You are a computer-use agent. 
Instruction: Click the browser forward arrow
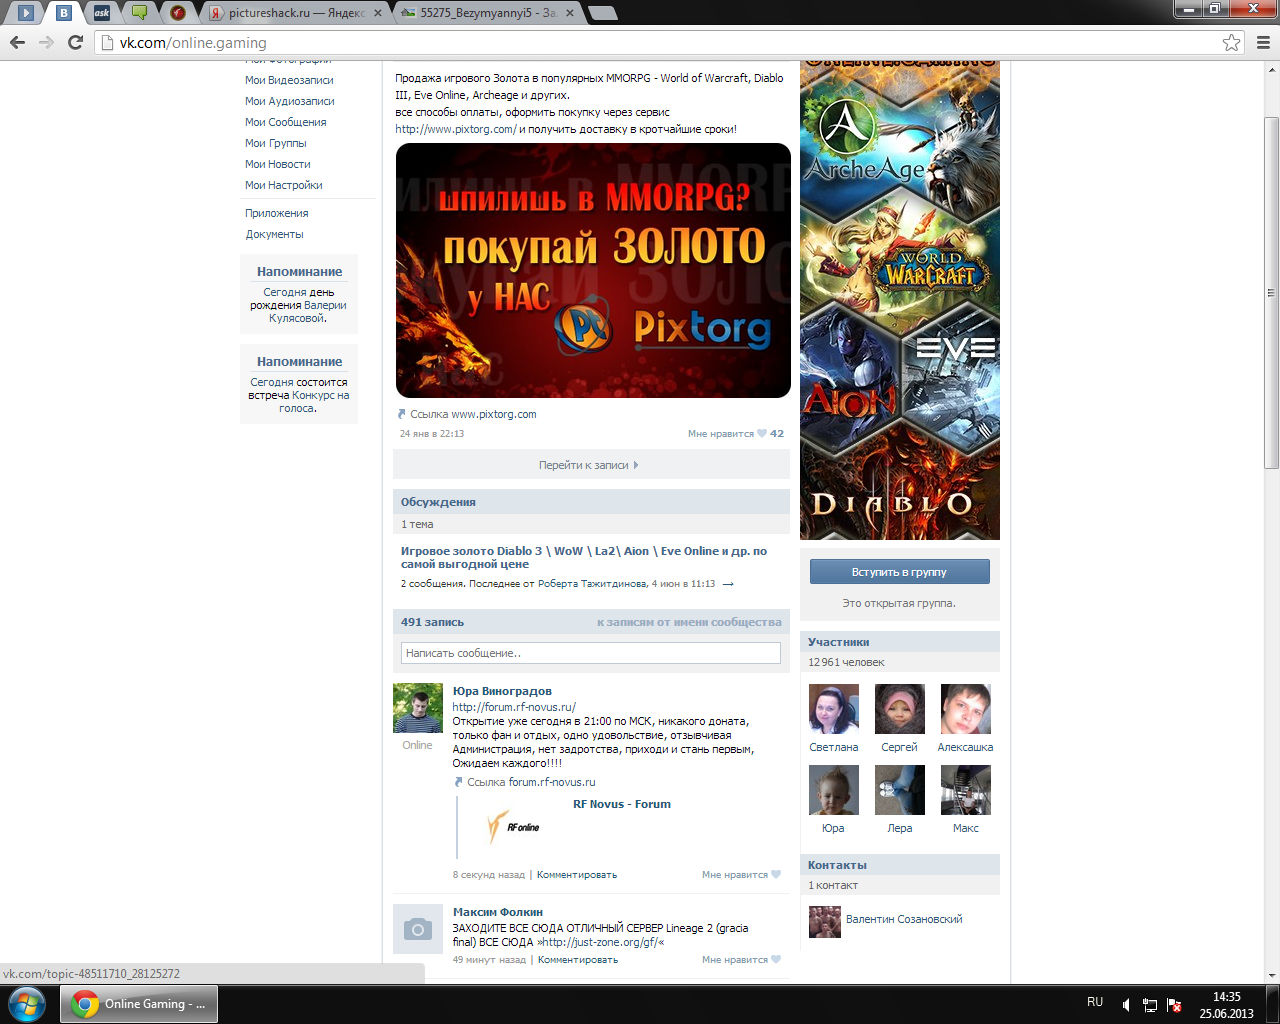point(46,42)
